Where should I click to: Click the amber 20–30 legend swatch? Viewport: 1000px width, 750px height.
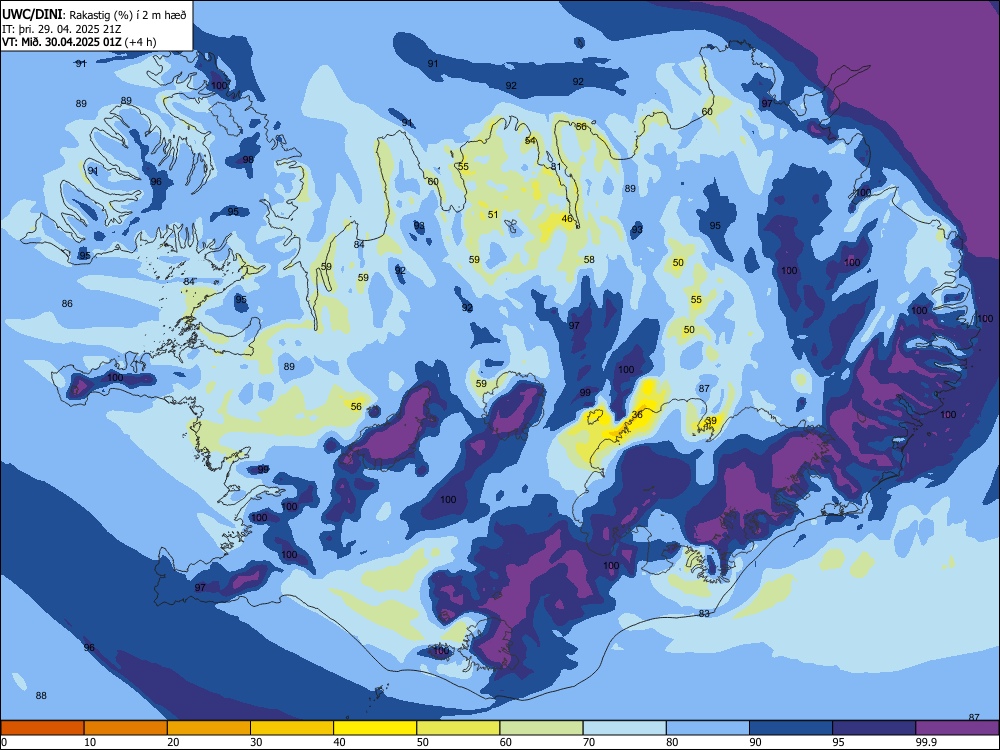[209, 728]
